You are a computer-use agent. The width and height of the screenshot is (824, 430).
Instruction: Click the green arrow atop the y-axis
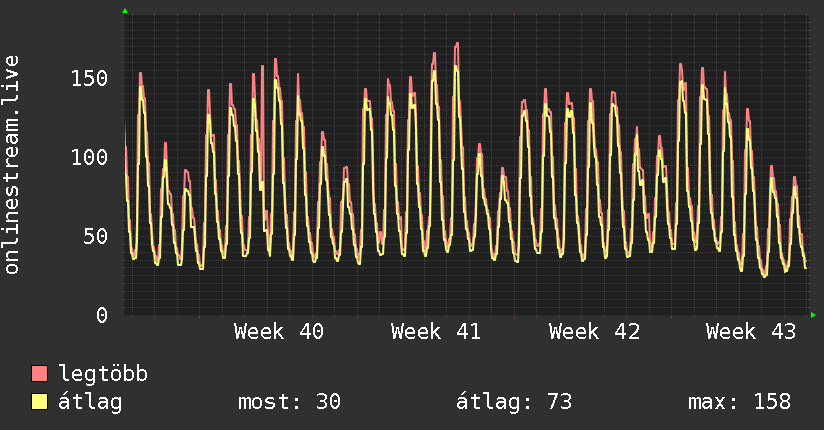(125, 11)
